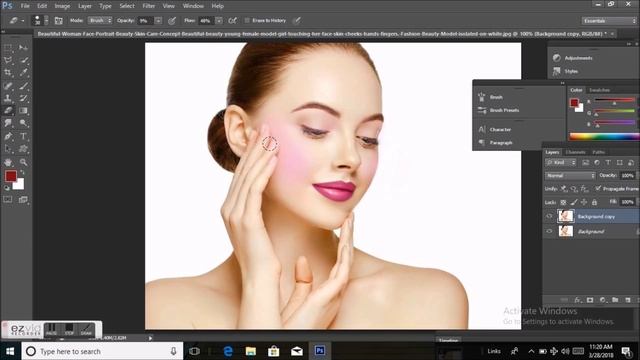Hide the Background layer
This screenshot has width=640, height=360.
[x=549, y=231]
